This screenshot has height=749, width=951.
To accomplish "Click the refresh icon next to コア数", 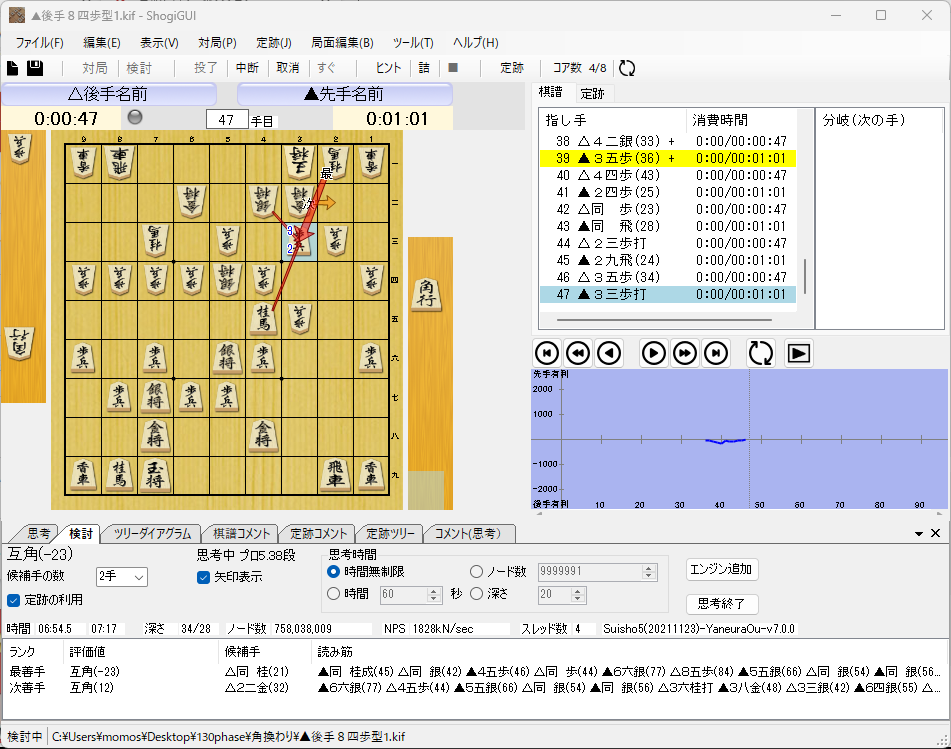I will [627, 68].
